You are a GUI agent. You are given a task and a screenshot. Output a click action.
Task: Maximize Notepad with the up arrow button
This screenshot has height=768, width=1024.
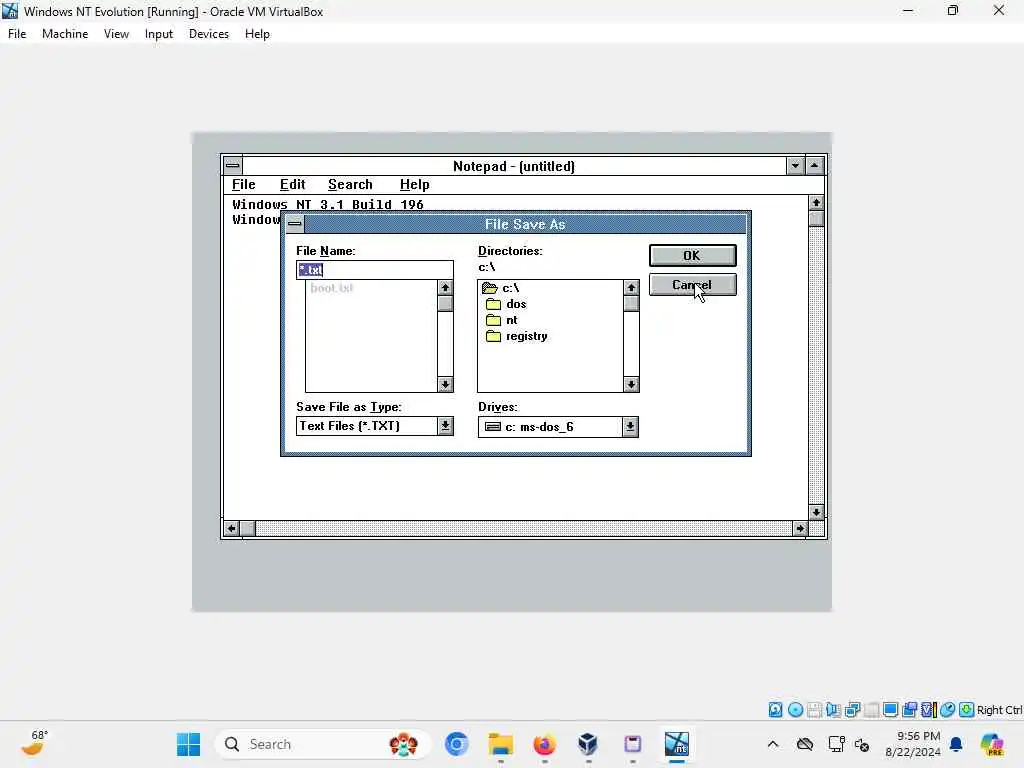pos(814,166)
